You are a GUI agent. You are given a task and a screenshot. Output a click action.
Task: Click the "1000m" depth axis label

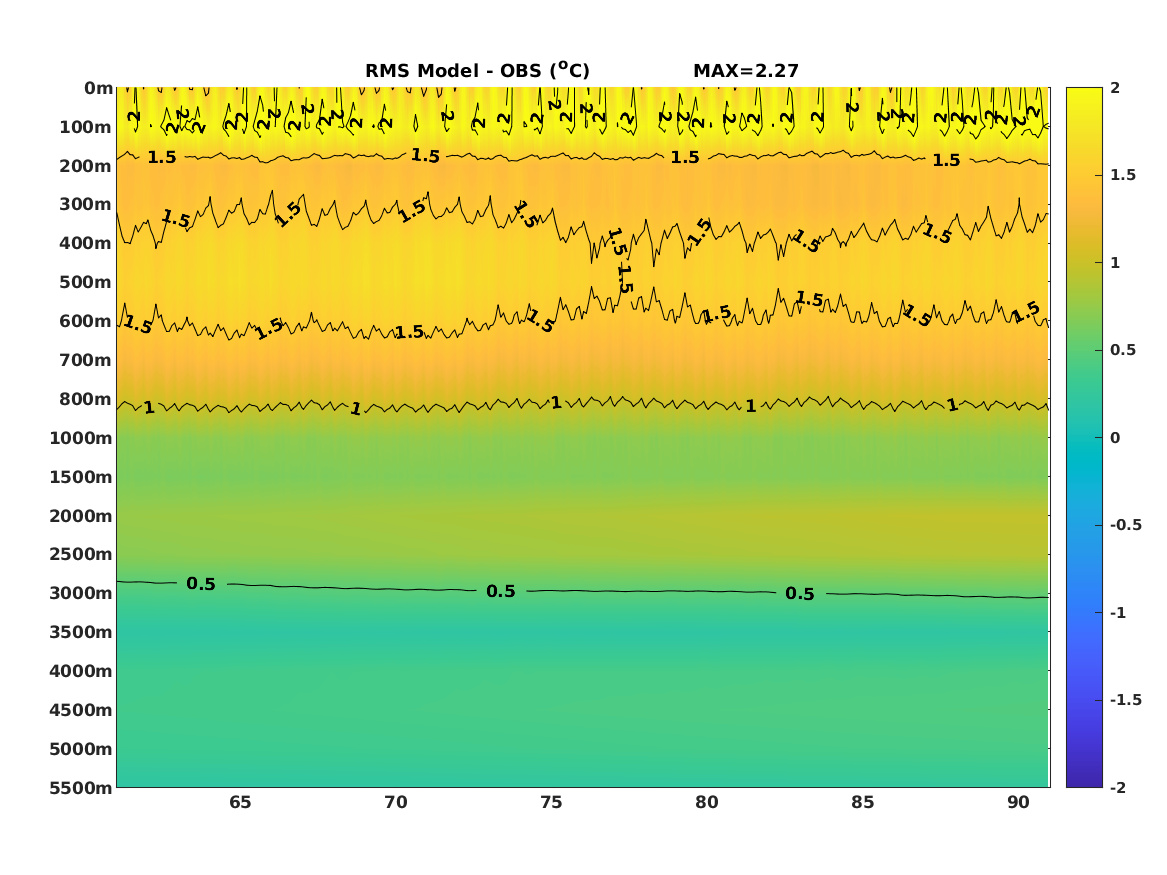(x=81, y=438)
